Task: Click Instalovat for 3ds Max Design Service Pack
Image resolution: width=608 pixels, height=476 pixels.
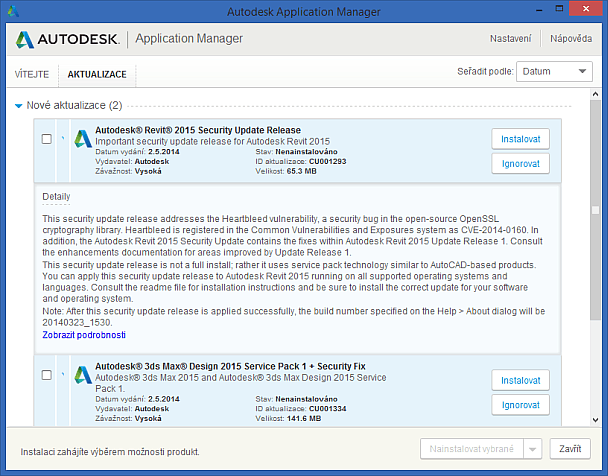Action: (x=520, y=380)
